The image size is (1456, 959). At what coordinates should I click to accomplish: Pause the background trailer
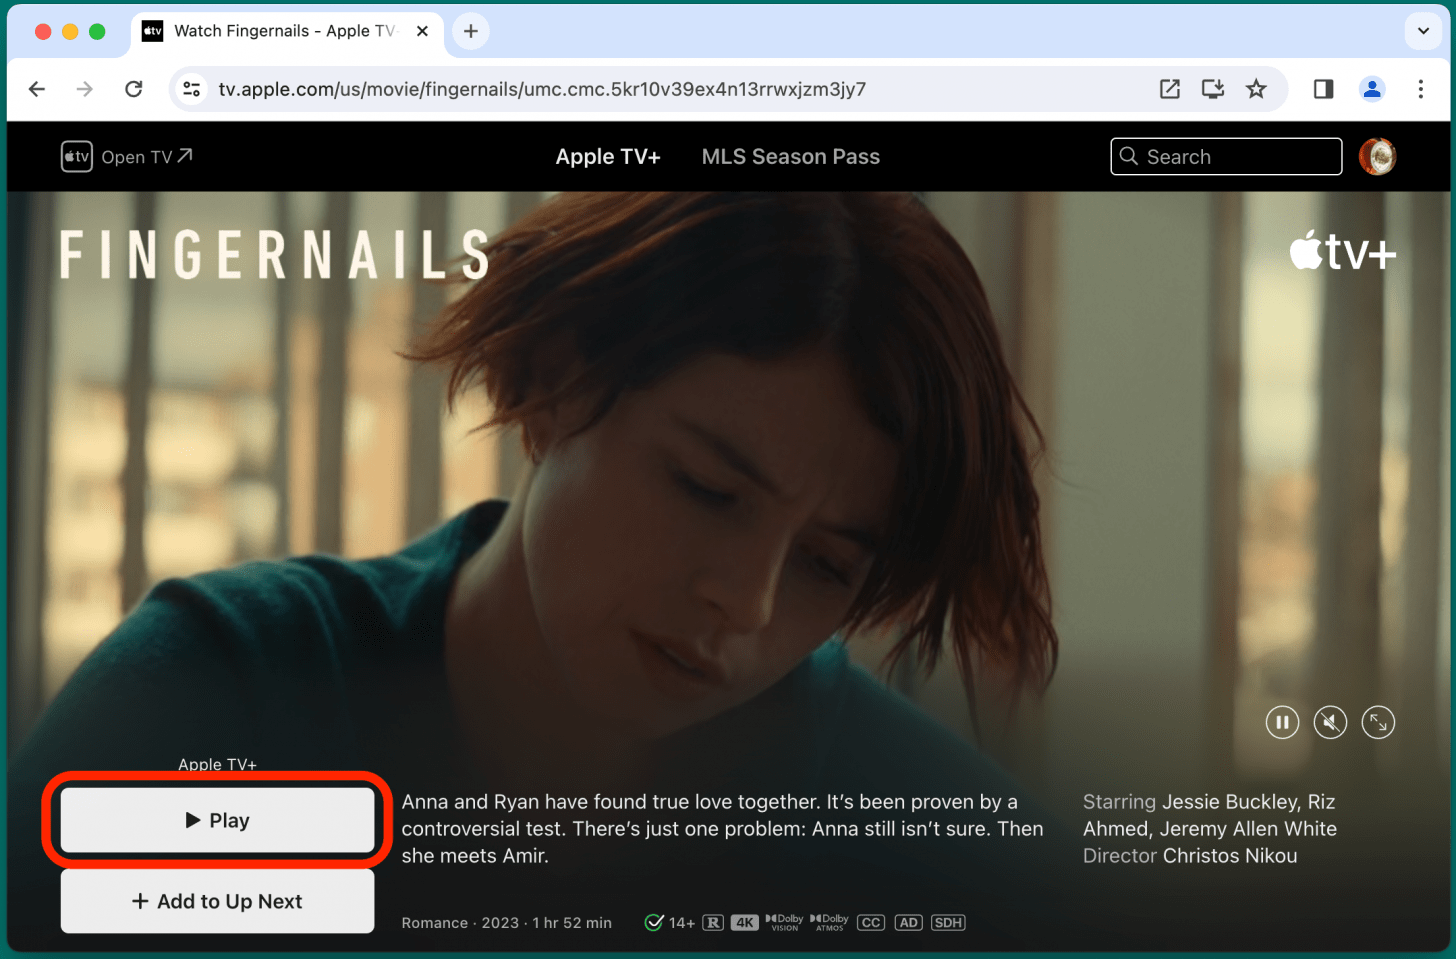pos(1282,722)
